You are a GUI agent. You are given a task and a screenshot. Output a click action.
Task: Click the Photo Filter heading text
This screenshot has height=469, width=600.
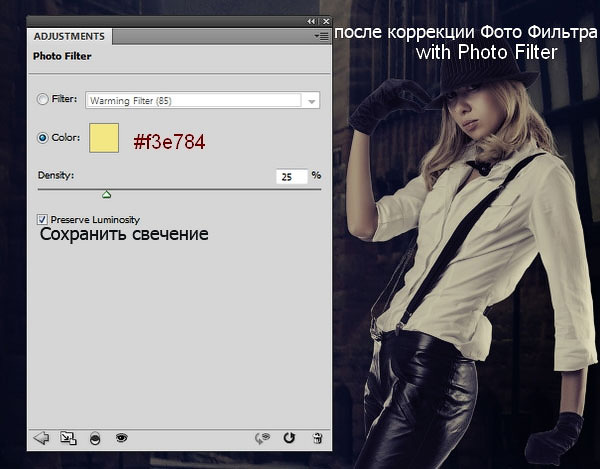62,56
